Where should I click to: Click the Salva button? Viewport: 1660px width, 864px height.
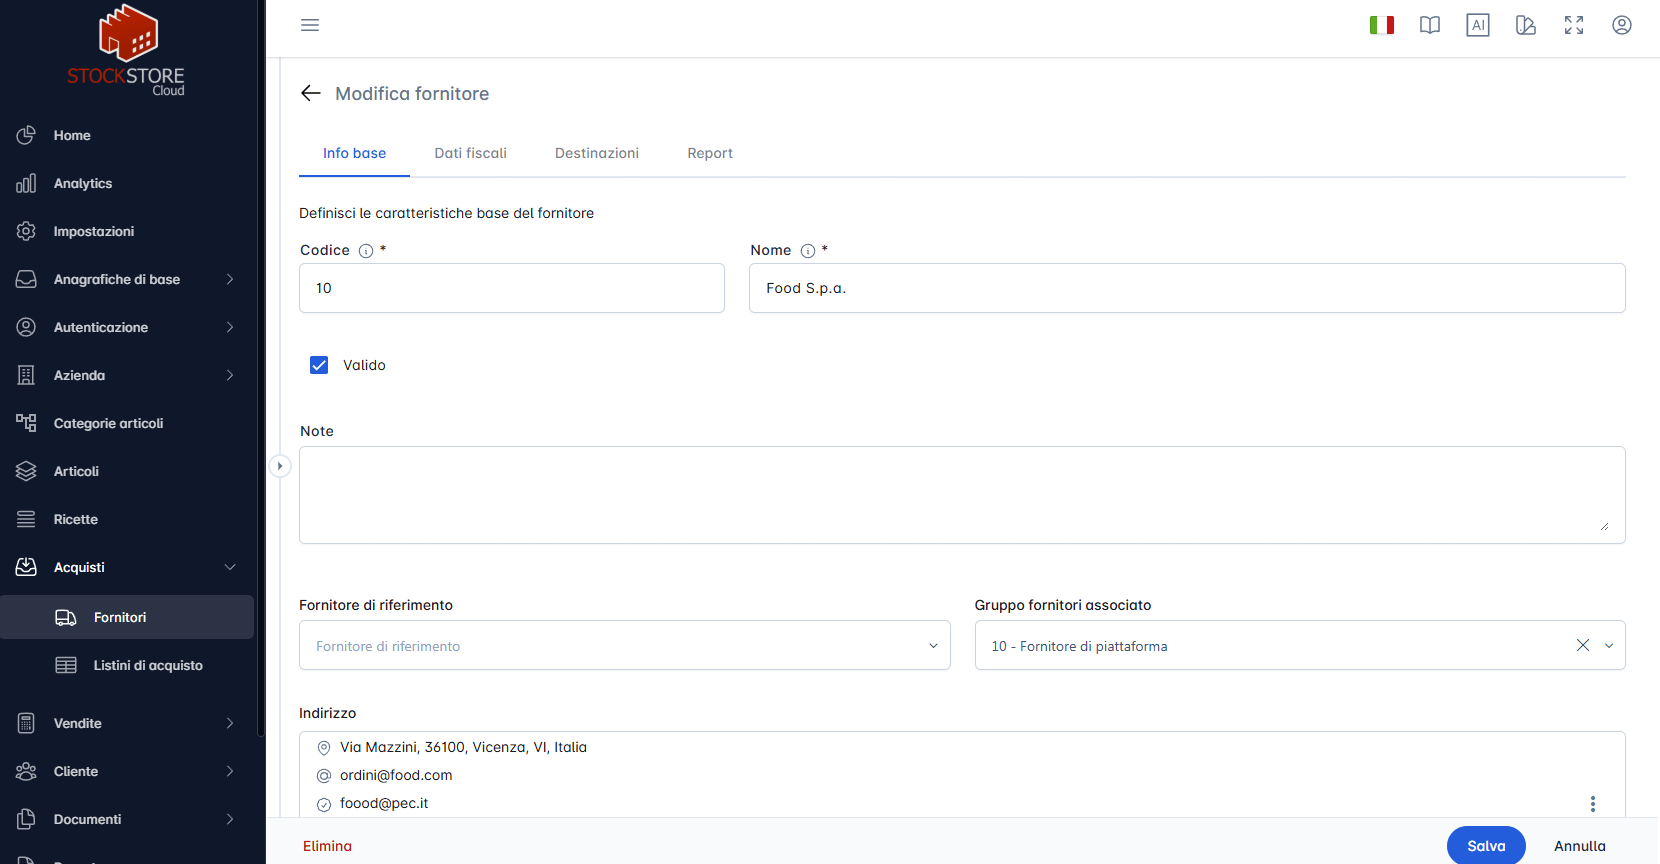tap(1486, 846)
